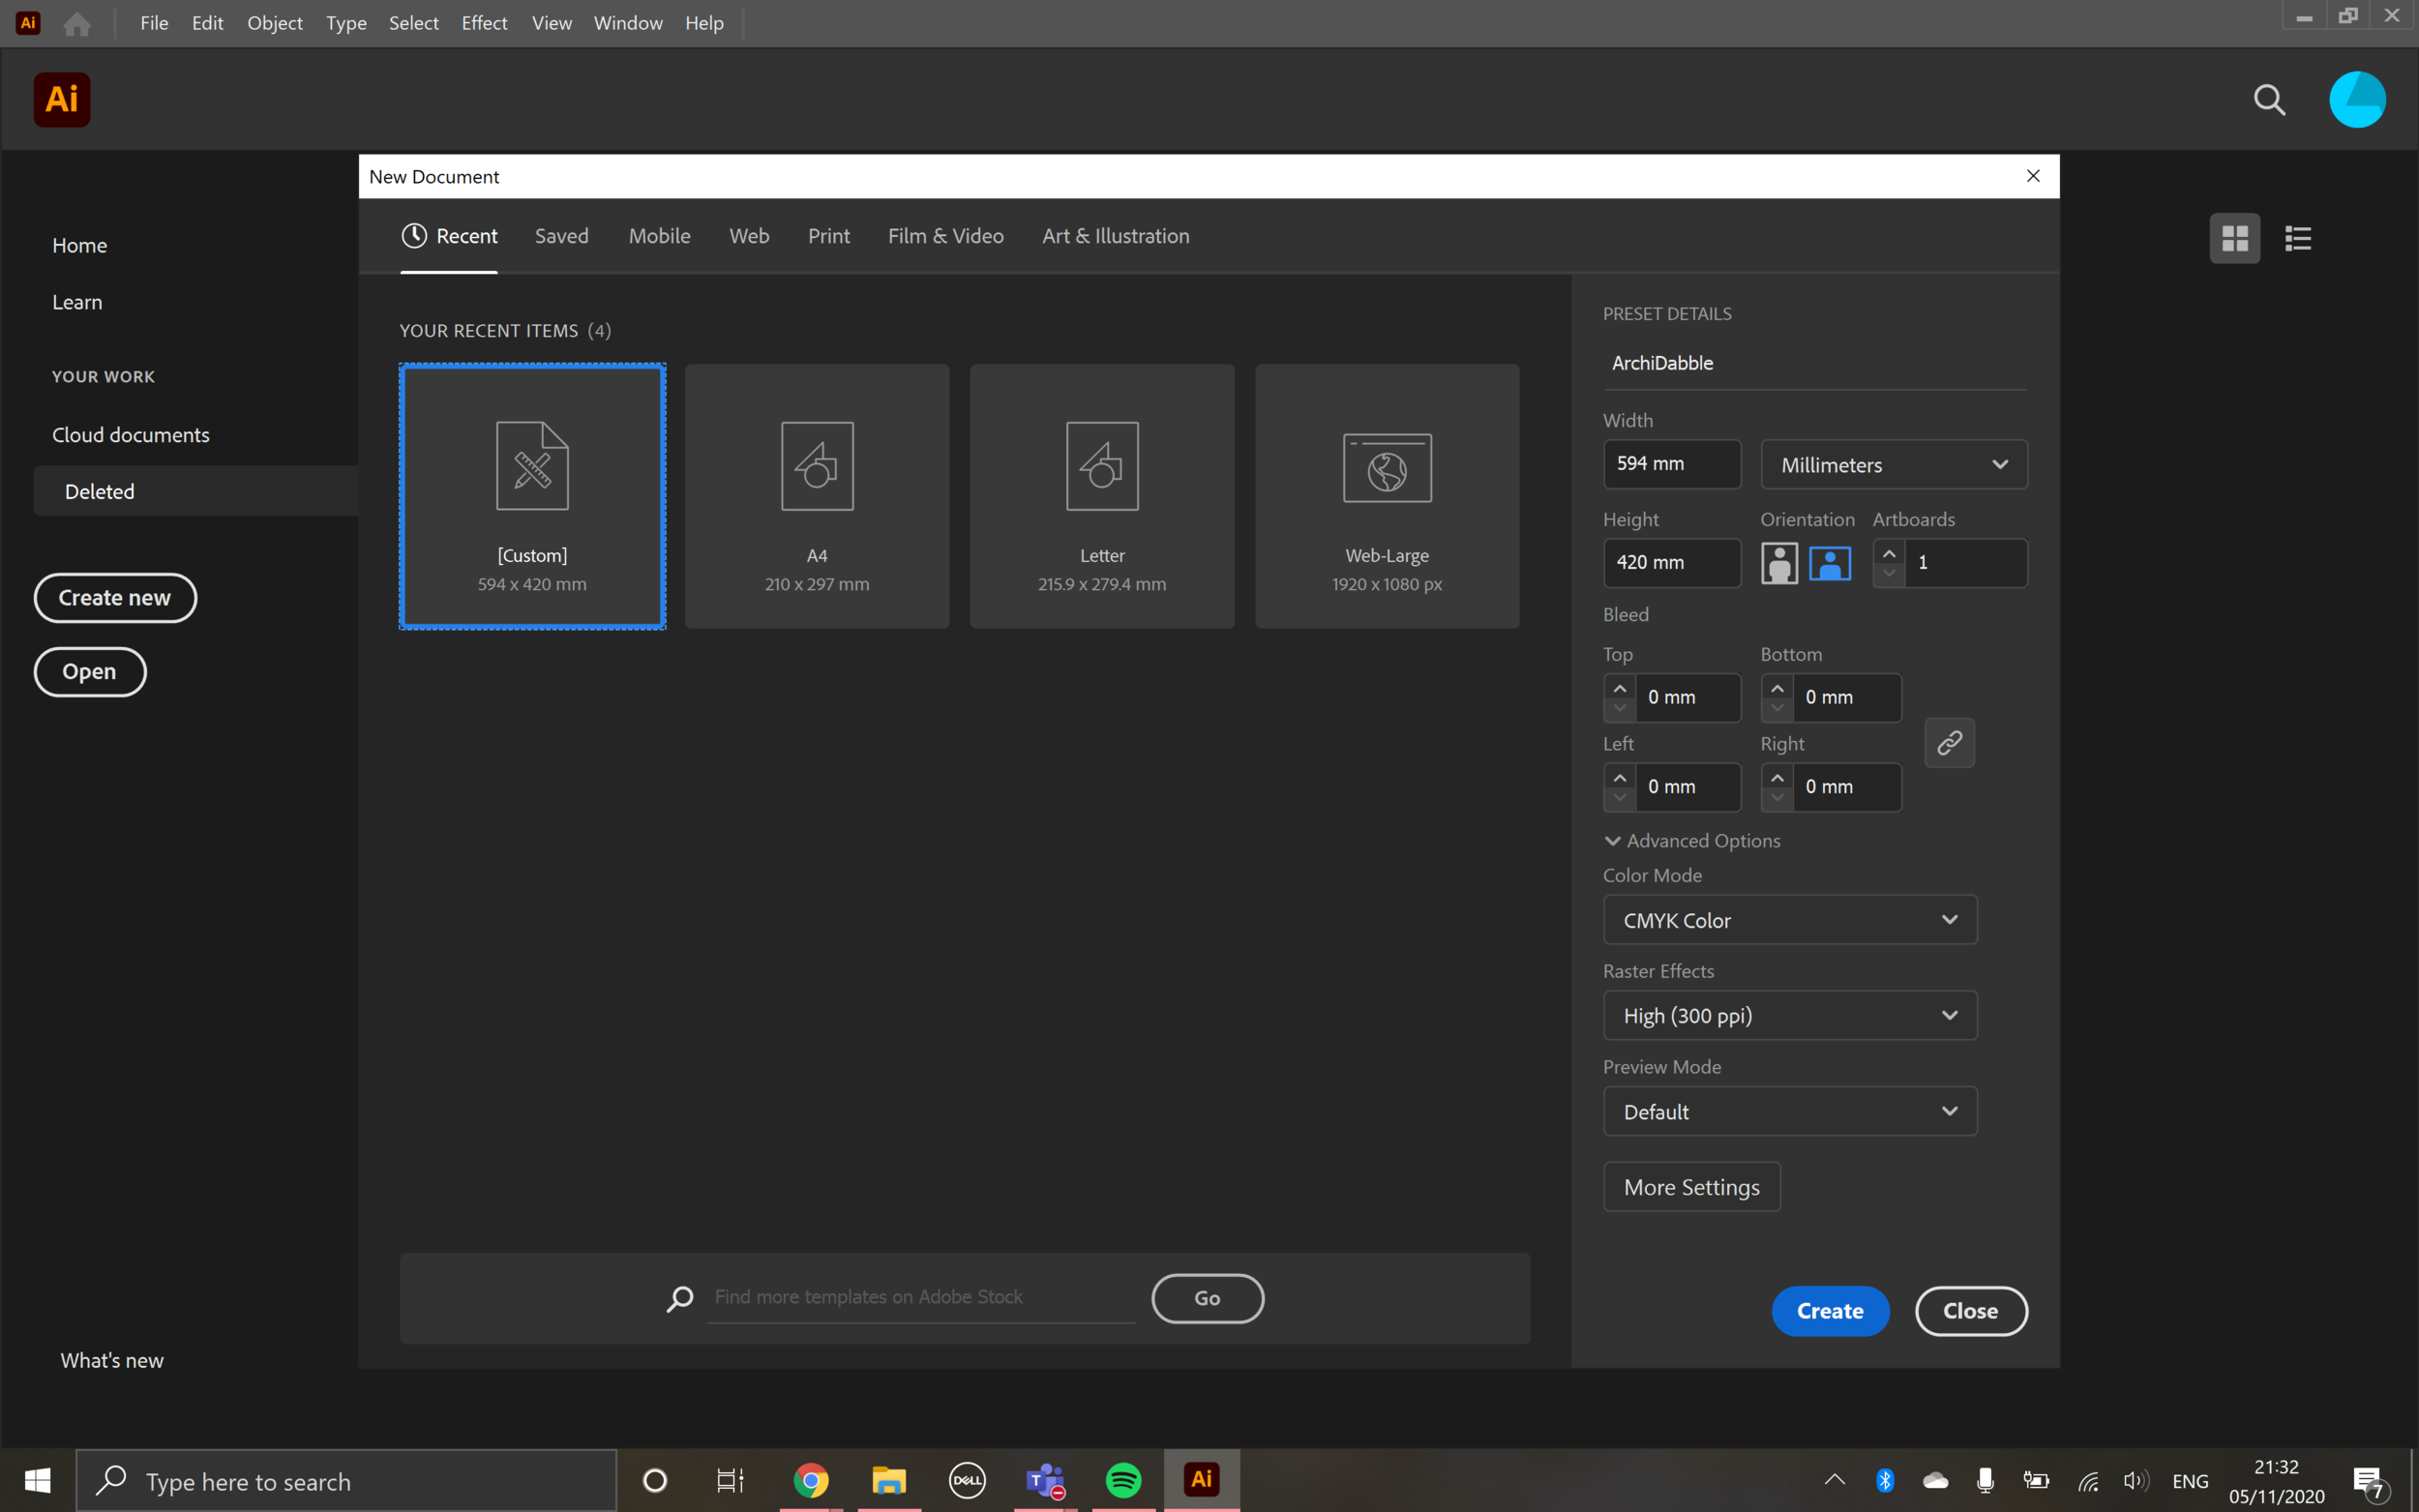
Task: Open the Millimeters units dropdown
Action: pos(1894,465)
